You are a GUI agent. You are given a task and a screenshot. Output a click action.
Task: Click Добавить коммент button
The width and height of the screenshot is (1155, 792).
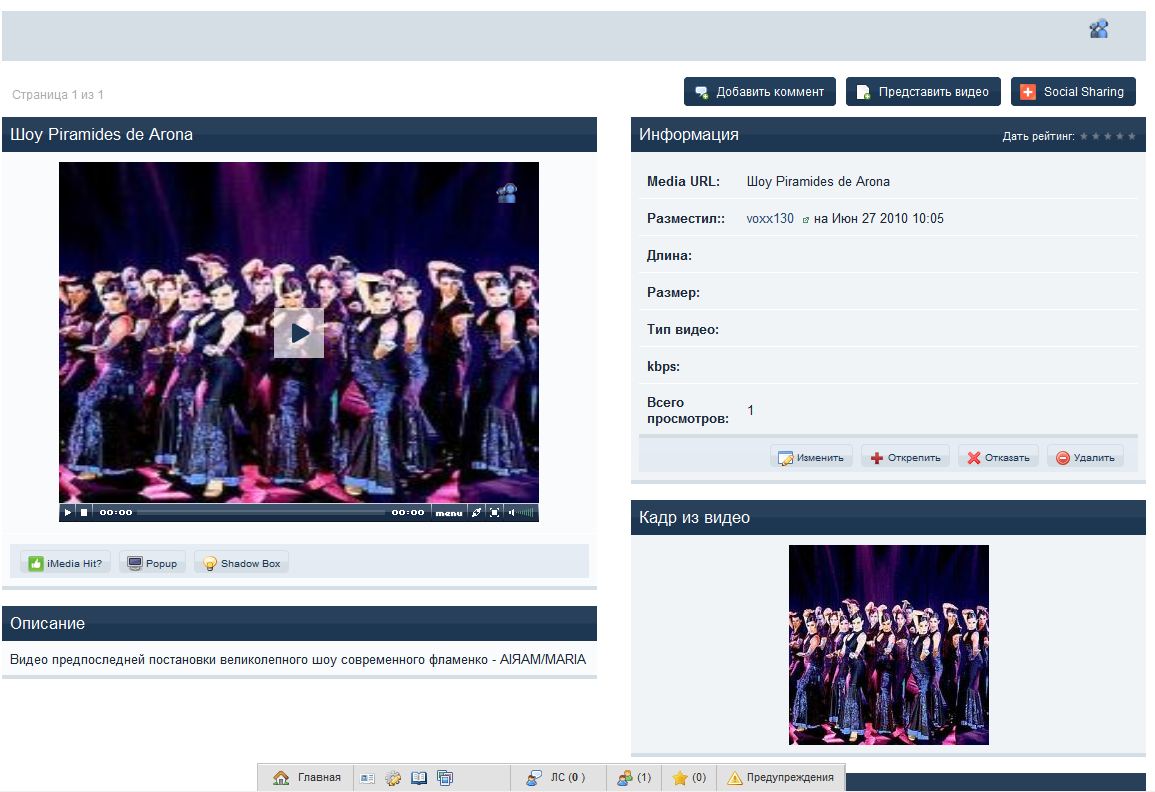coord(760,92)
